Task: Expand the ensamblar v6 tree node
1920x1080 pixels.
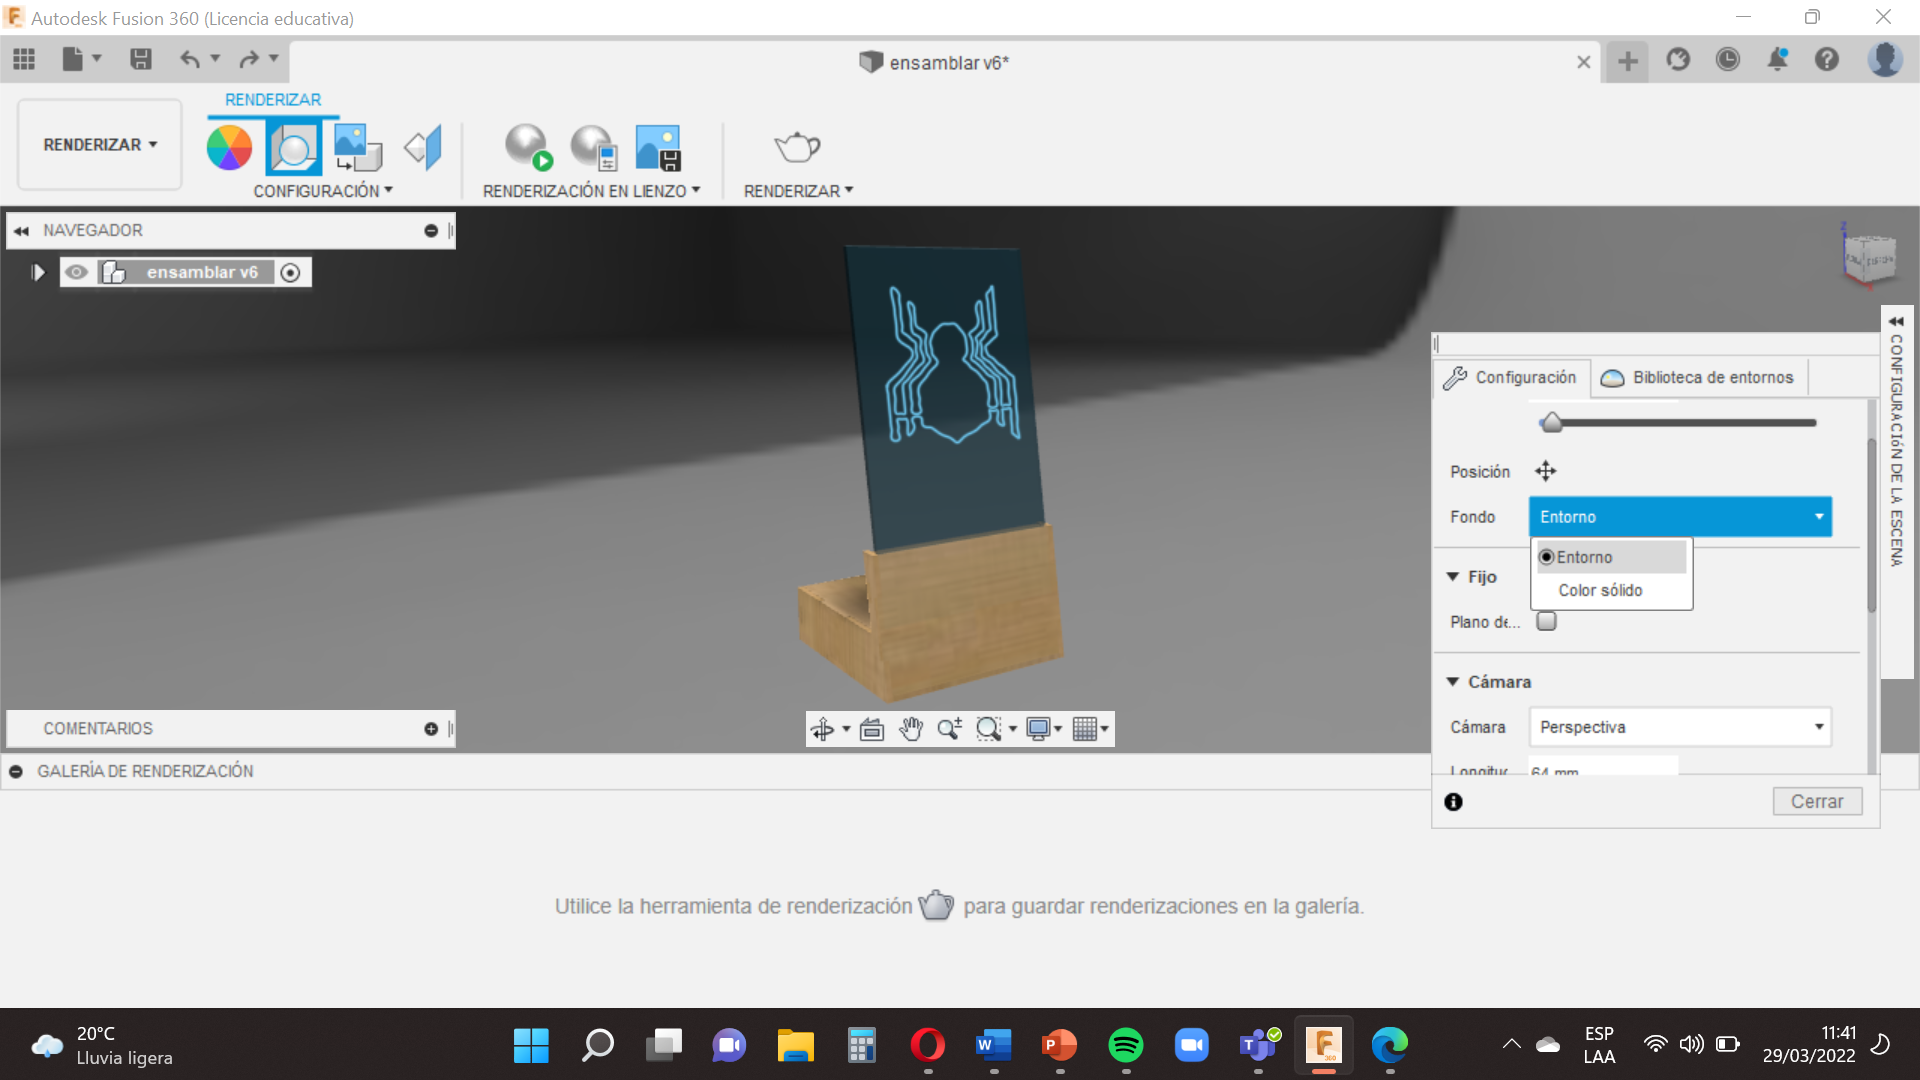Action: tap(38, 272)
